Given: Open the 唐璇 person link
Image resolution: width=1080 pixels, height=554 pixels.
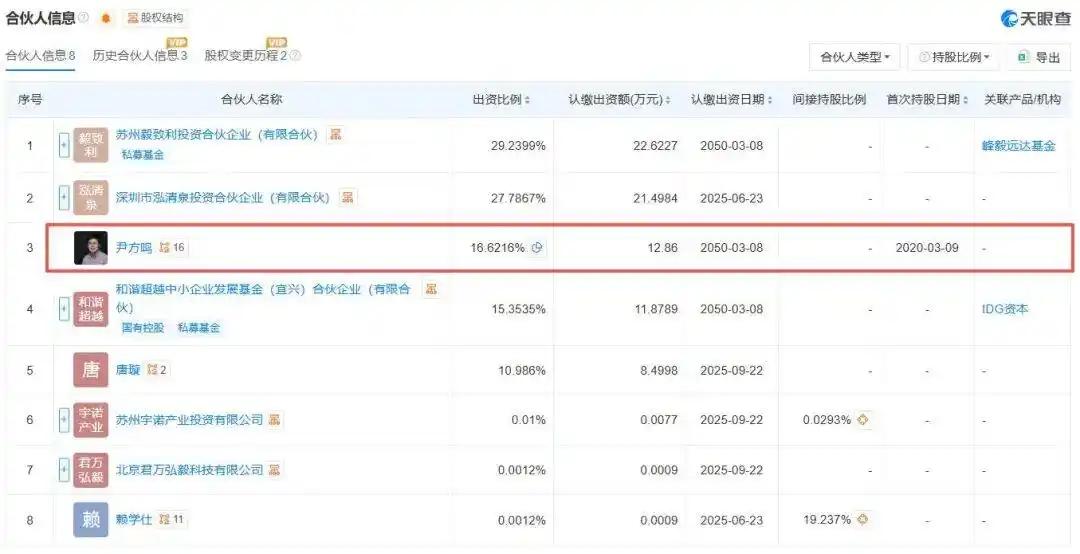Looking at the screenshot, I should click(128, 370).
